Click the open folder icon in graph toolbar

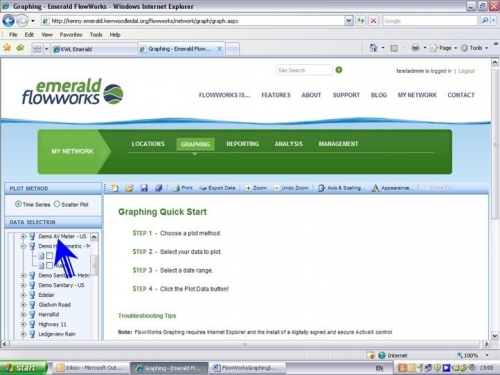click(129, 188)
